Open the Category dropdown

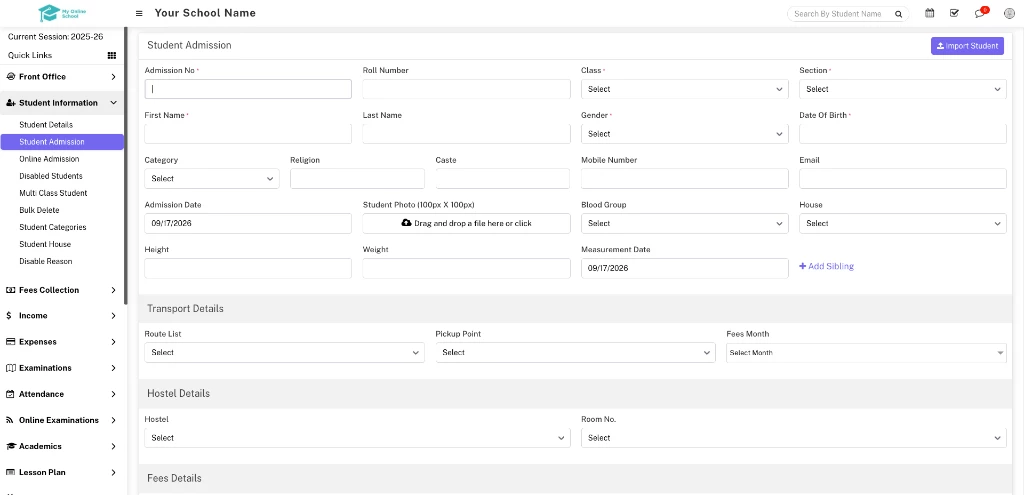coord(212,178)
